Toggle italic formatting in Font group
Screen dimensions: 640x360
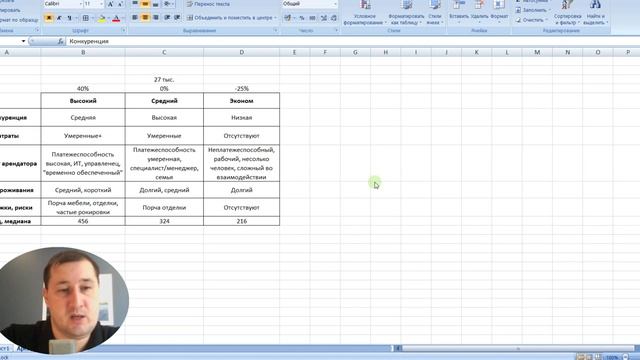59,18
